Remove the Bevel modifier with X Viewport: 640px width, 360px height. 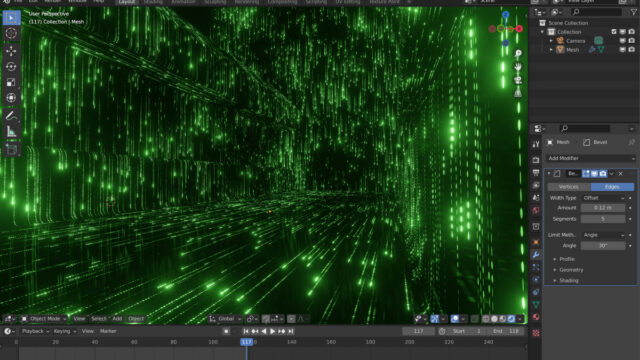click(621, 174)
